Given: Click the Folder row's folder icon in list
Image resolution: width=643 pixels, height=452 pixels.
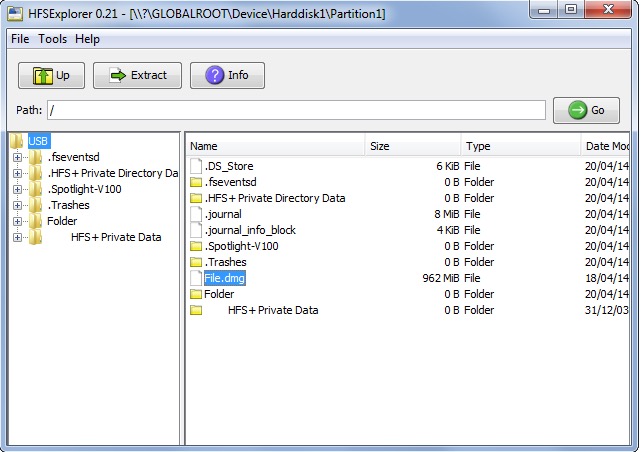Looking at the screenshot, I should pyautogui.click(x=196, y=294).
